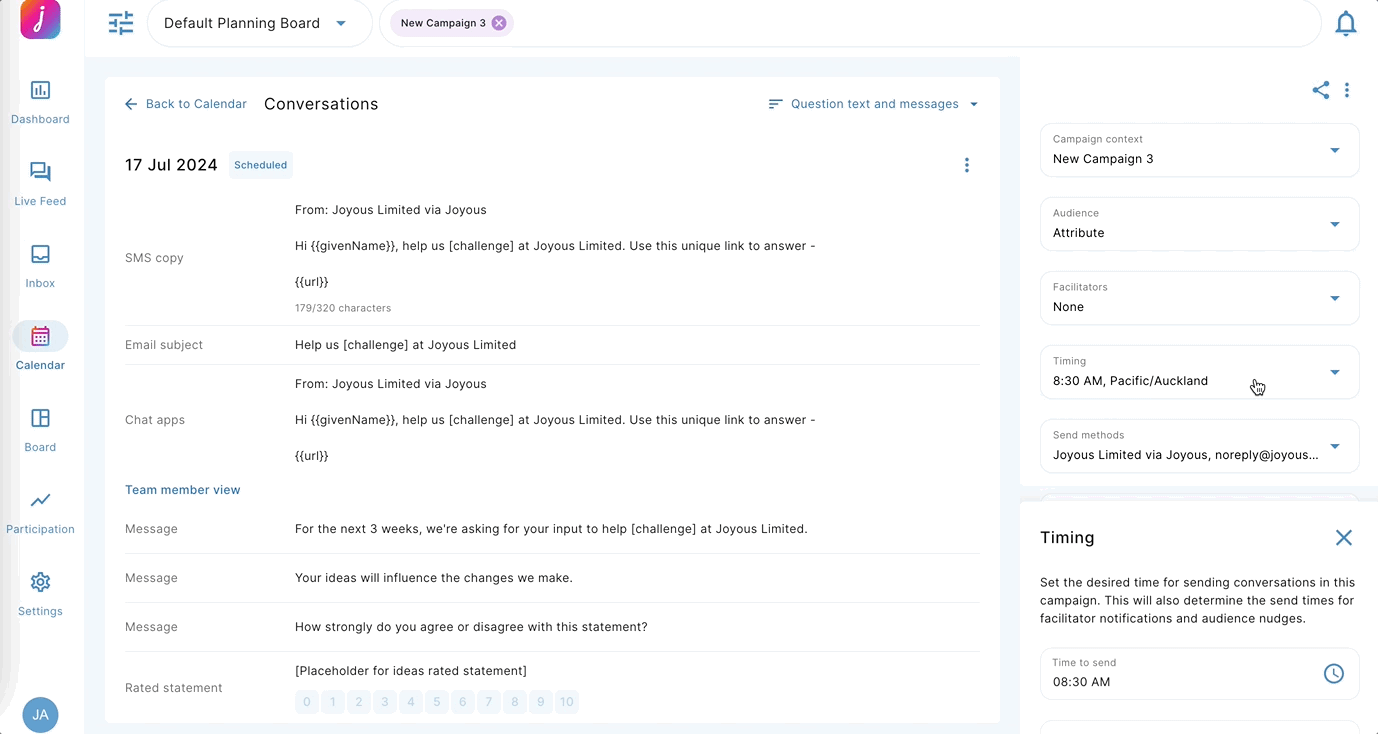Open the JA user avatar
Screen dimensions: 1378x734
pyautogui.click(x=40, y=715)
